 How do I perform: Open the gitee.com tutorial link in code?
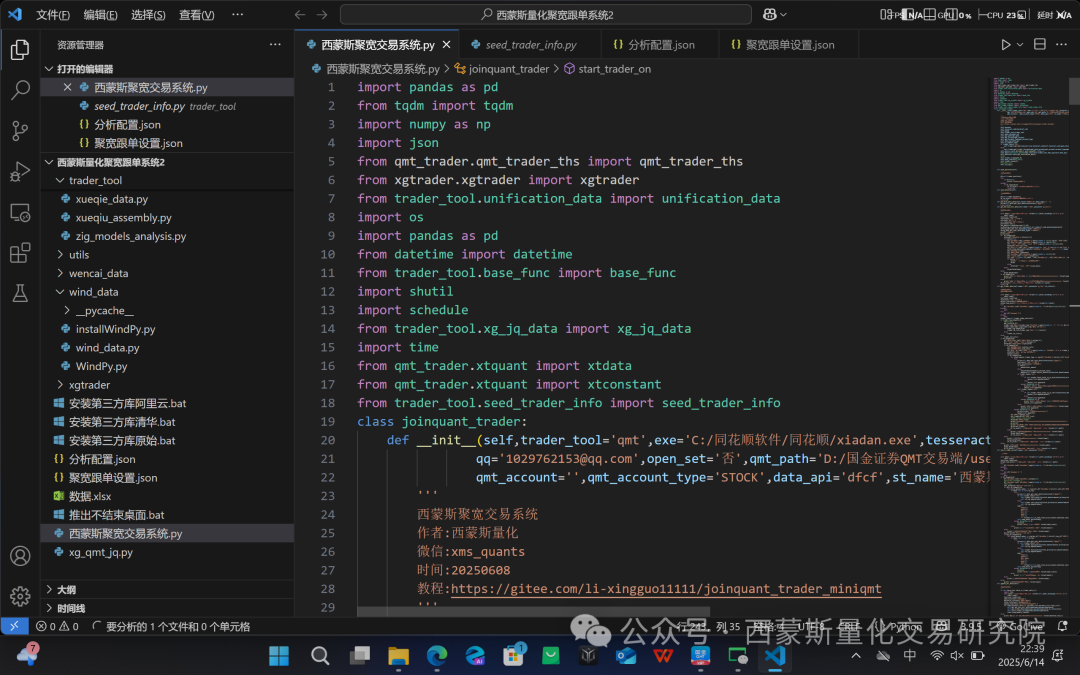(666, 589)
